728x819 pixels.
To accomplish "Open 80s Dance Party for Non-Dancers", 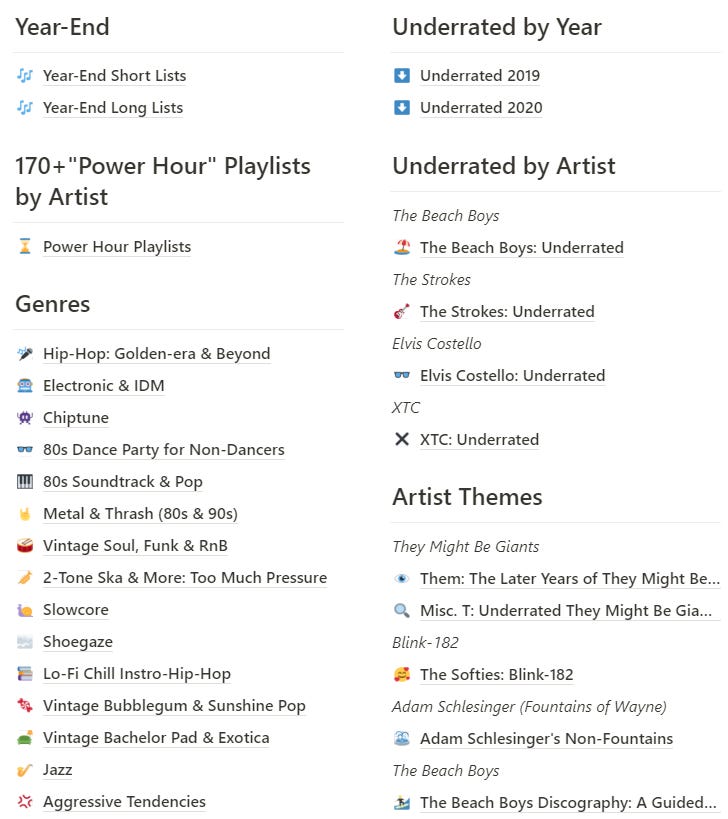I will [x=163, y=450].
